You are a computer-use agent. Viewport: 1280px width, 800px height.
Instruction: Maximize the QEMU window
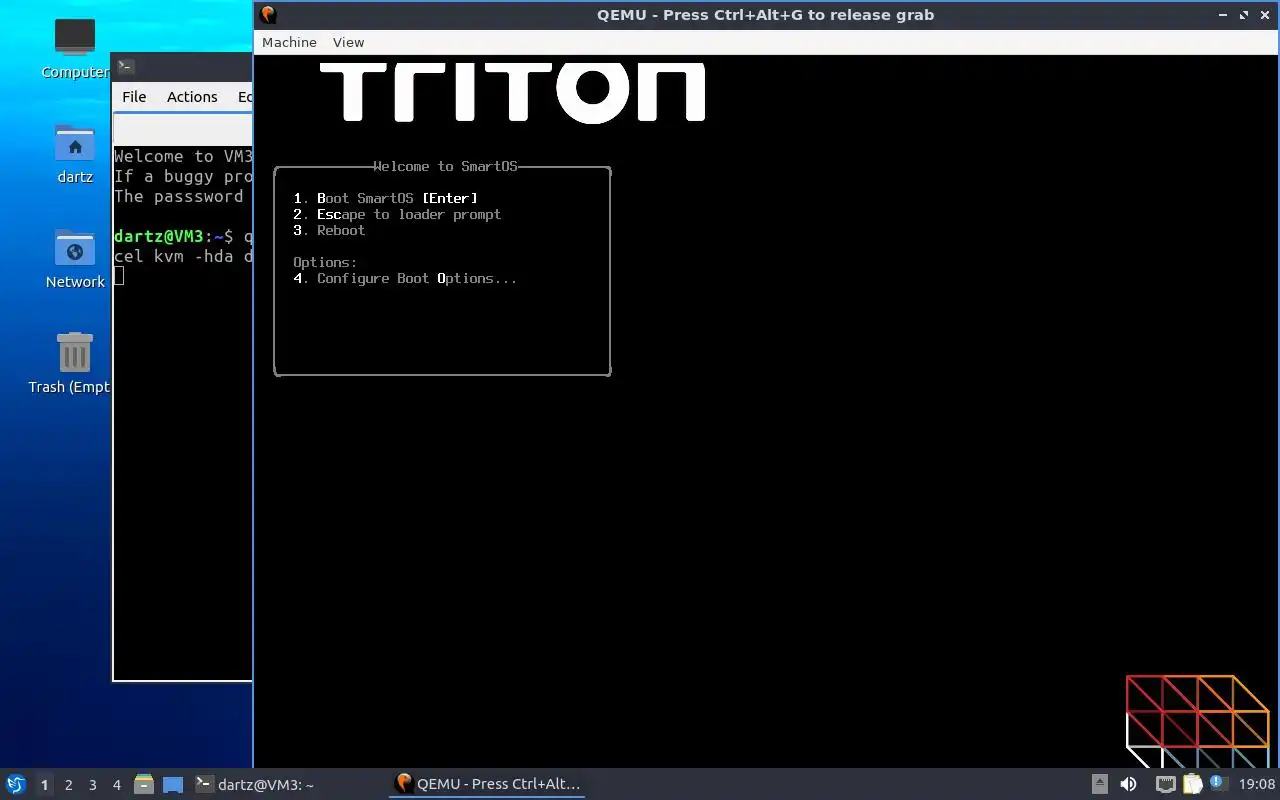pyautogui.click(x=1244, y=15)
